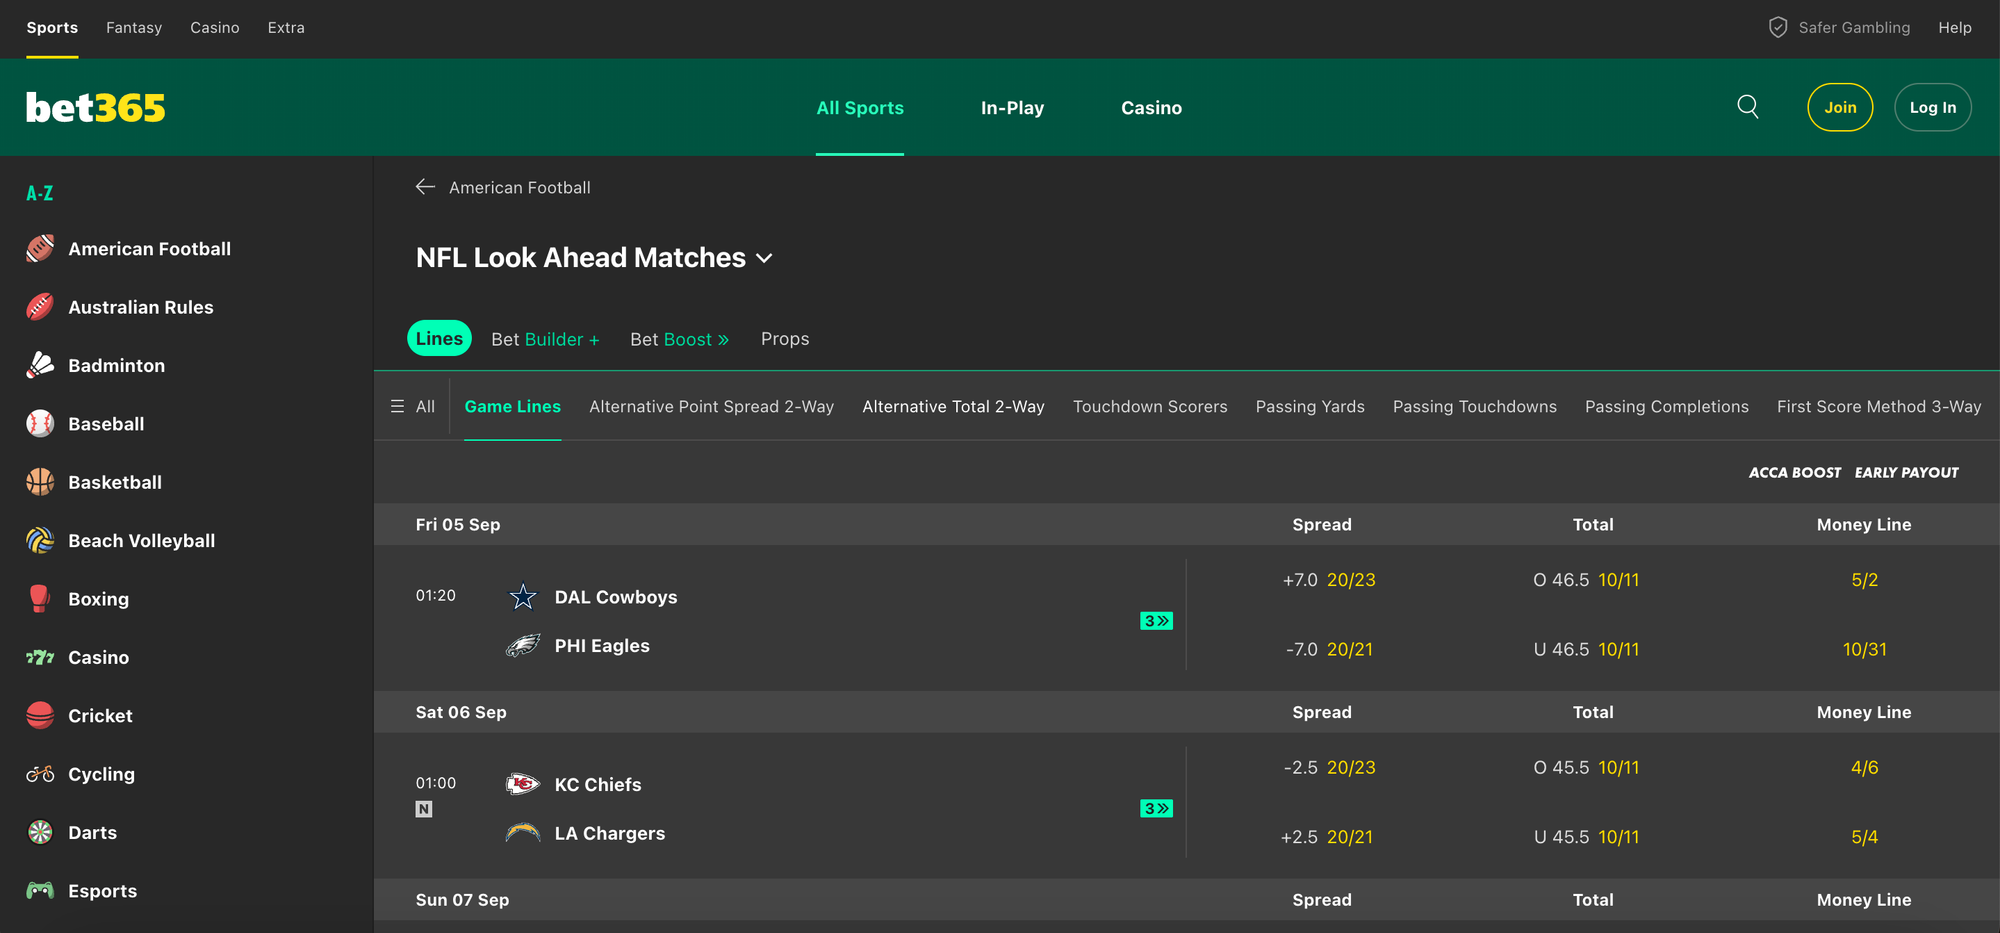The height and width of the screenshot is (933, 2000).
Task: Click the American Football sidebar icon
Action: click(x=40, y=248)
